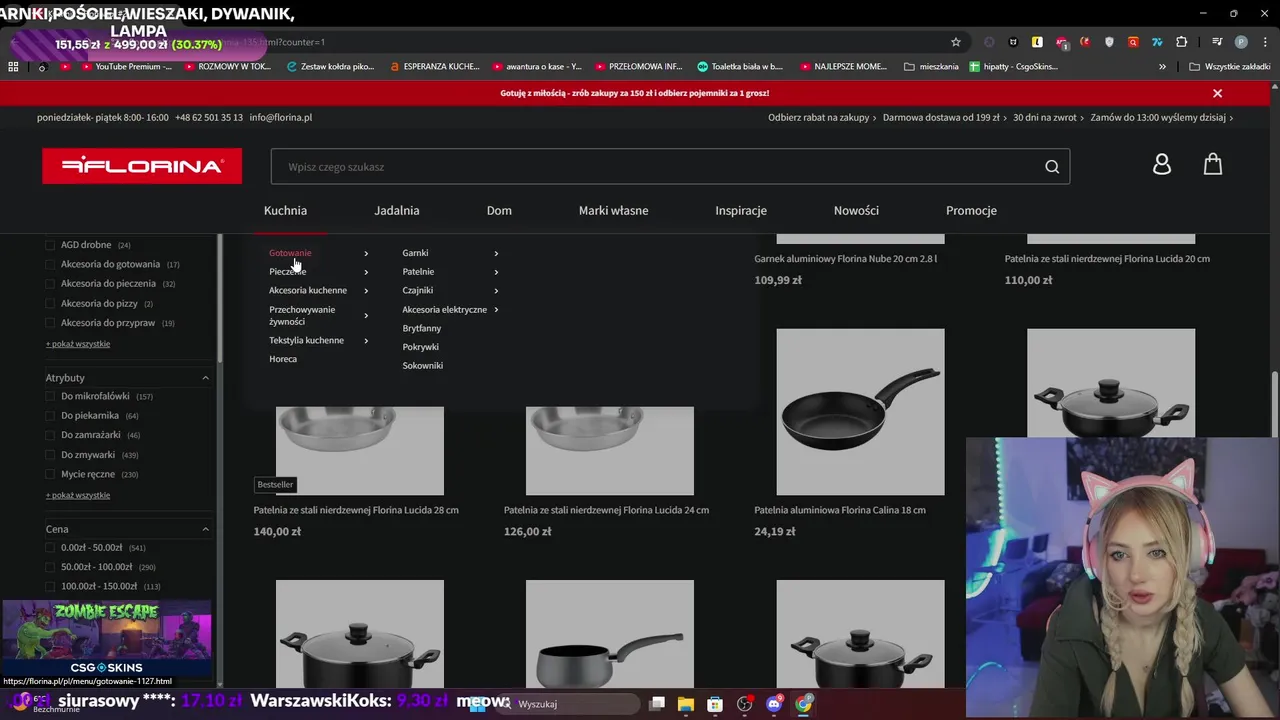Expand the Czajniki submenu arrow
1280x720 pixels.
point(496,291)
